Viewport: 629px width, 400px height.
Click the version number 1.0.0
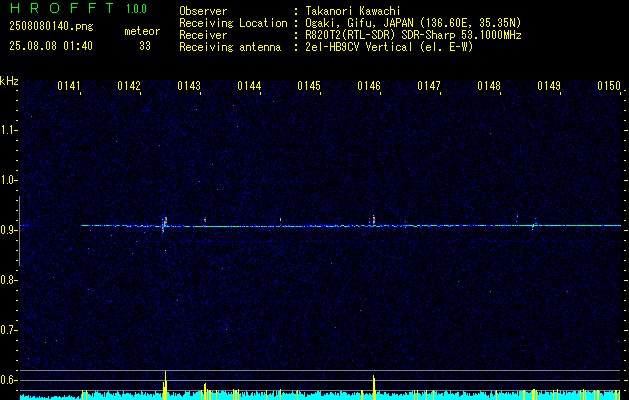[136, 9]
